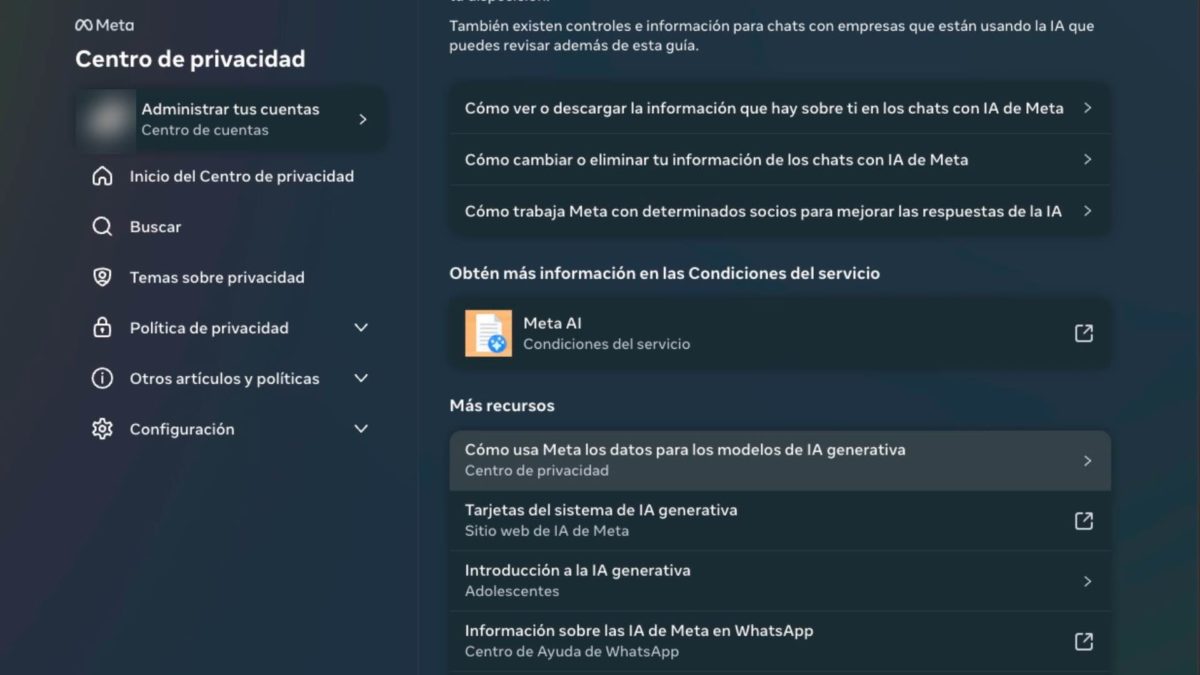
Task: Open Meta AI Condiciones del servicio
Action: pos(780,333)
